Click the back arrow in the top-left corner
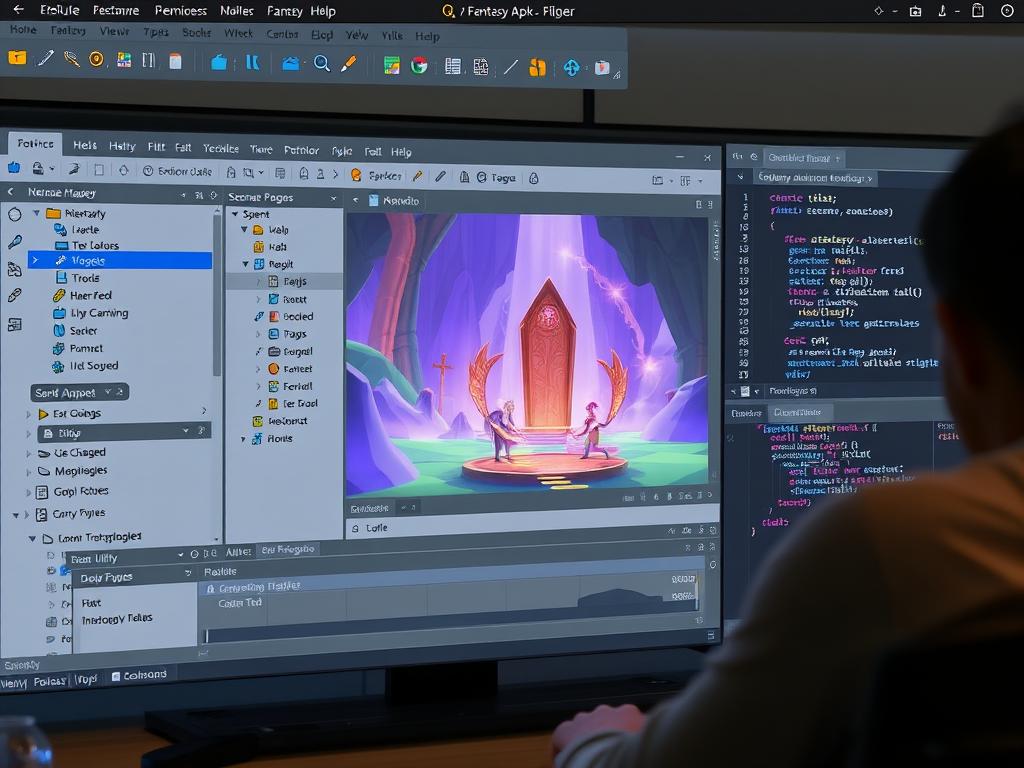This screenshot has width=1024, height=768. [18, 9]
